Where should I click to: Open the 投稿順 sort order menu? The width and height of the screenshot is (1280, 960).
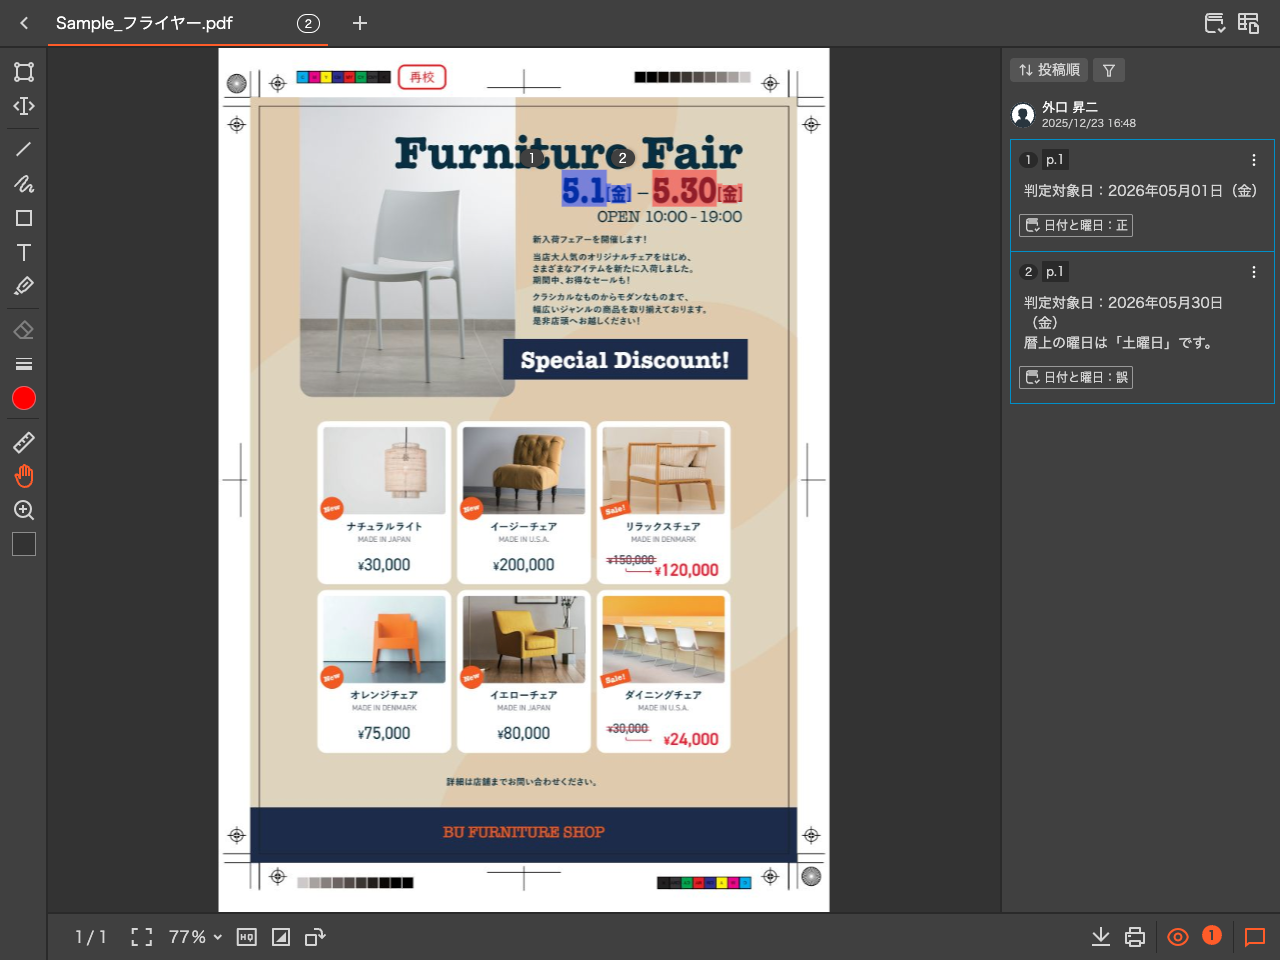(1049, 70)
